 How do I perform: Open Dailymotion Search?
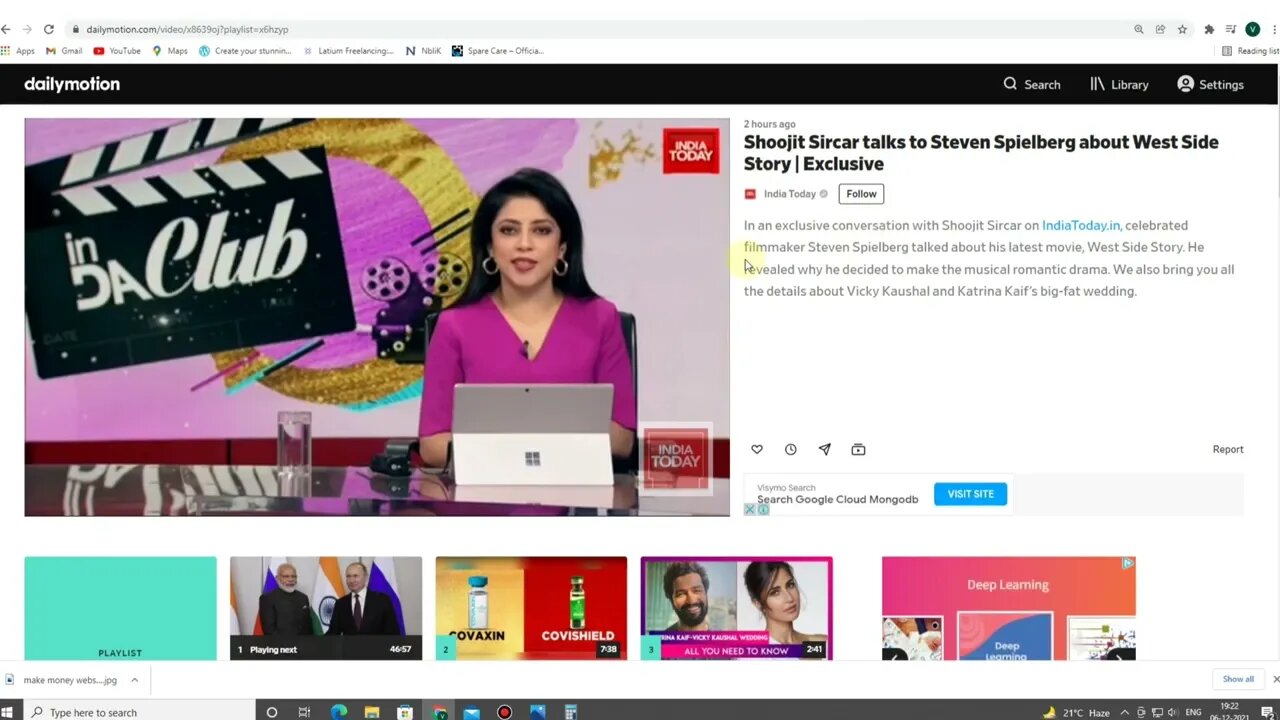coord(1032,84)
